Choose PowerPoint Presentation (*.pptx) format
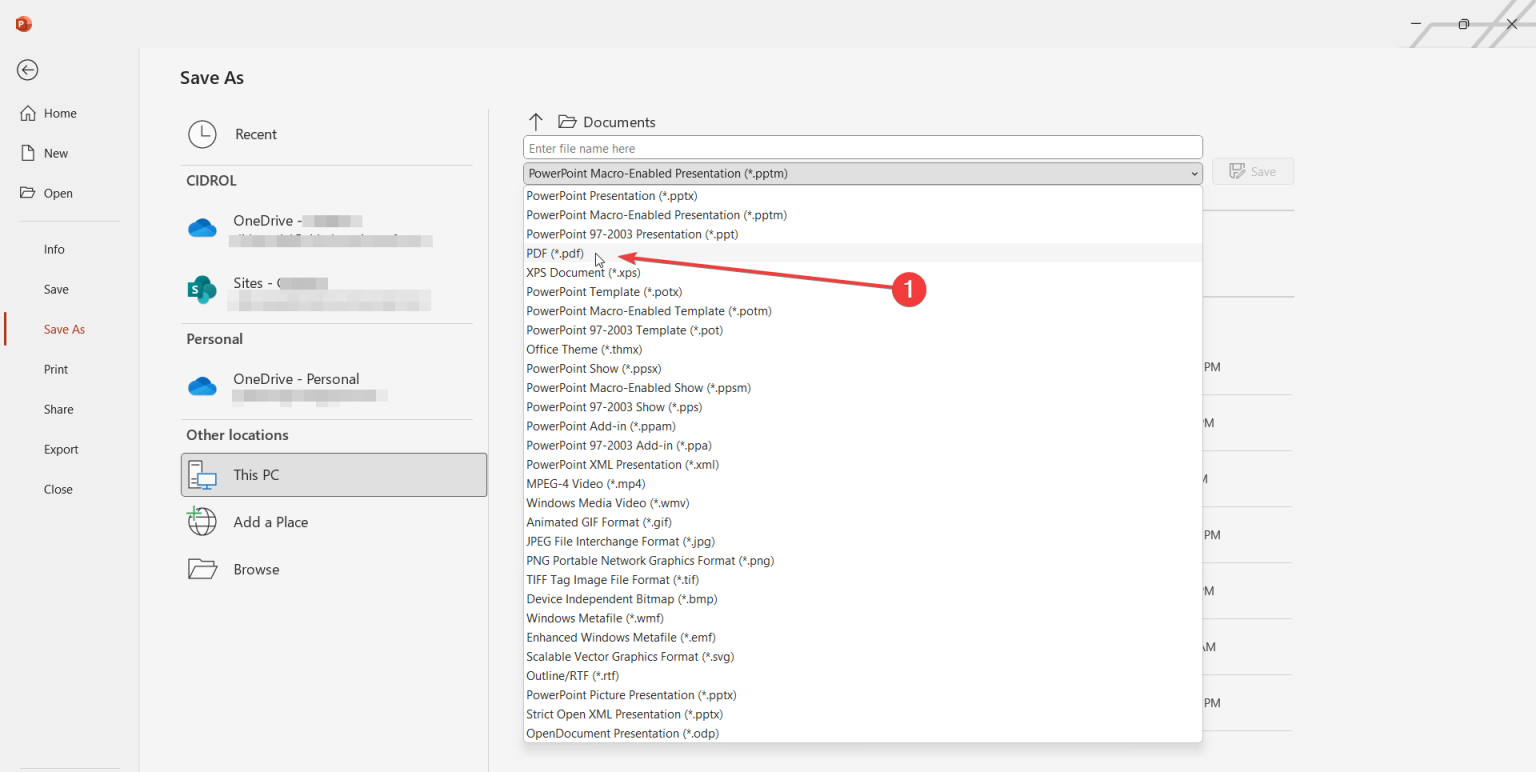Screen dimensions: 1536x772 [862, 196]
